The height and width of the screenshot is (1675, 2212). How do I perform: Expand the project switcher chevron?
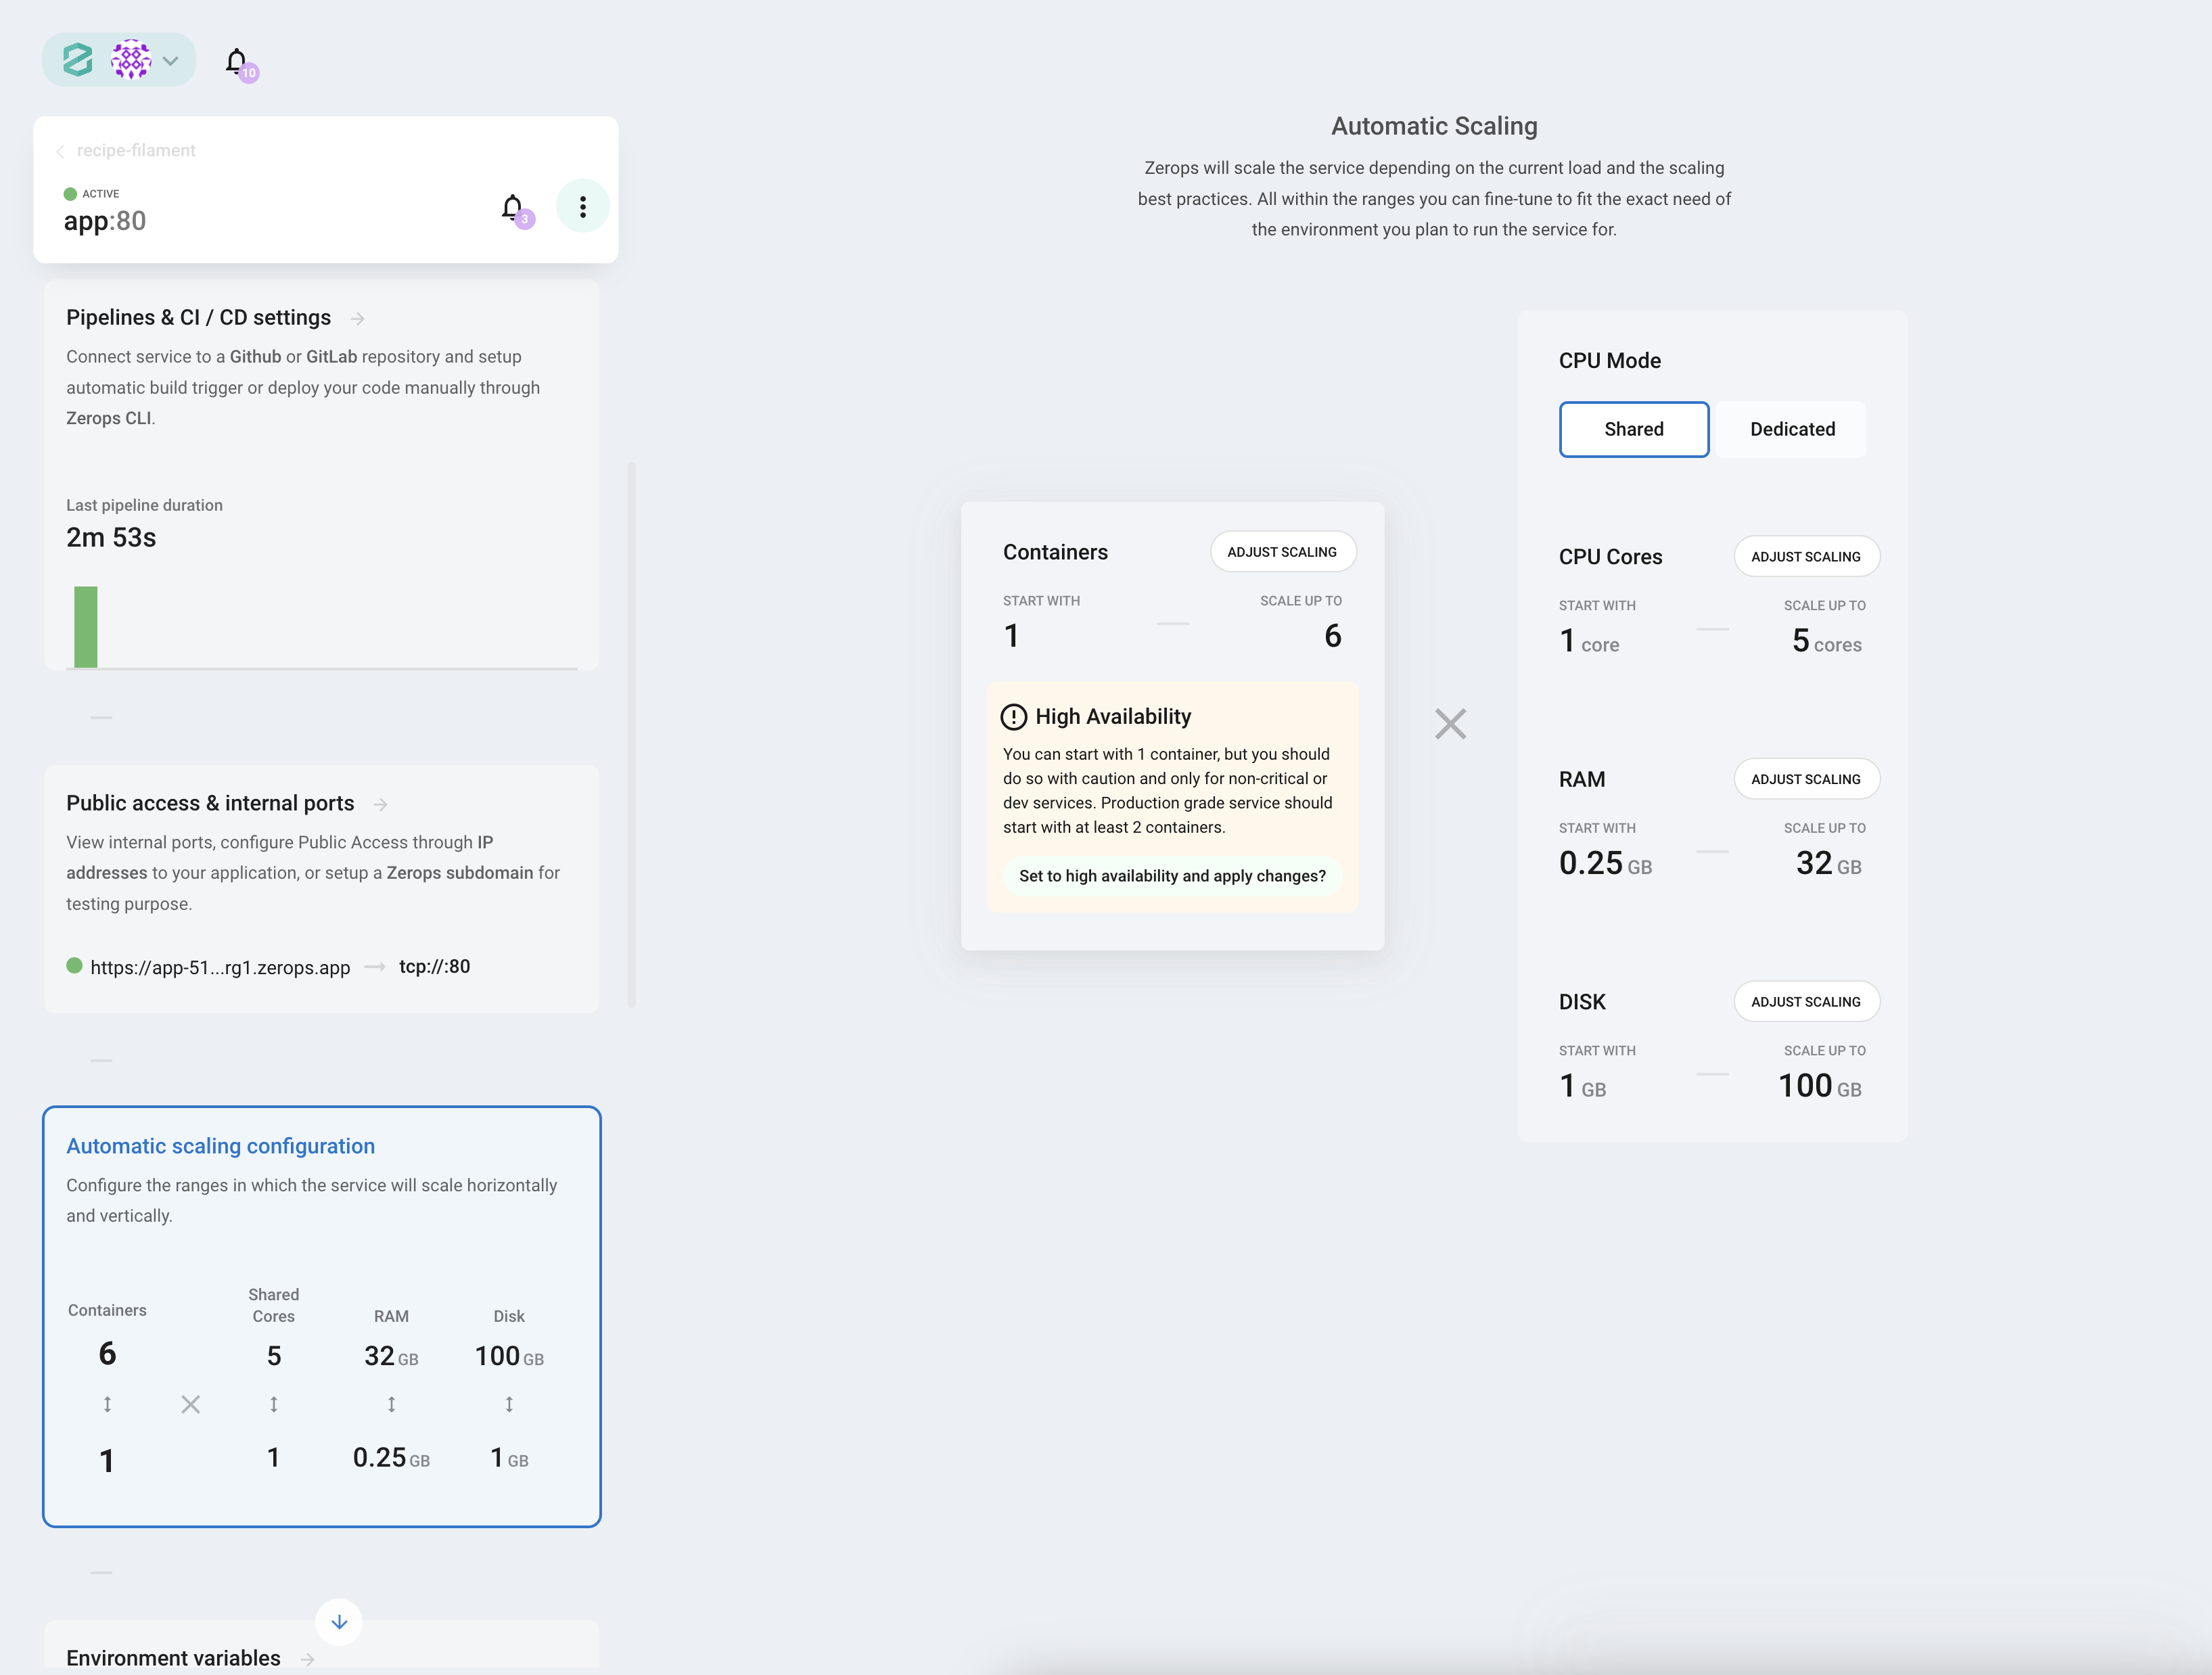tap(171, 61)
